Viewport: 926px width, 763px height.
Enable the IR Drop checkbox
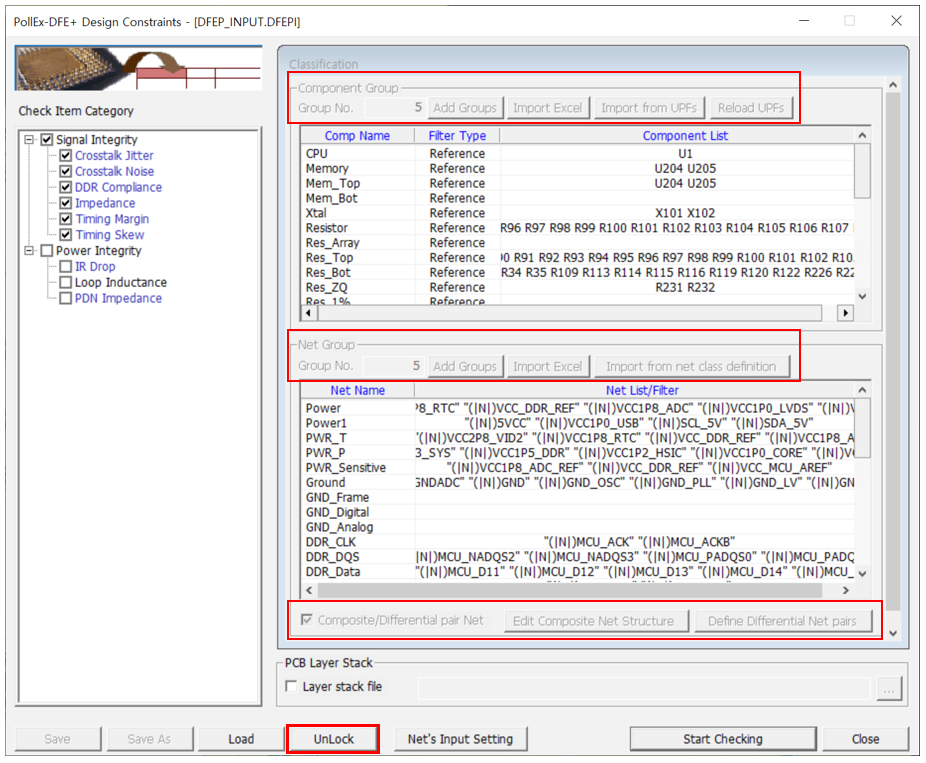66,267
